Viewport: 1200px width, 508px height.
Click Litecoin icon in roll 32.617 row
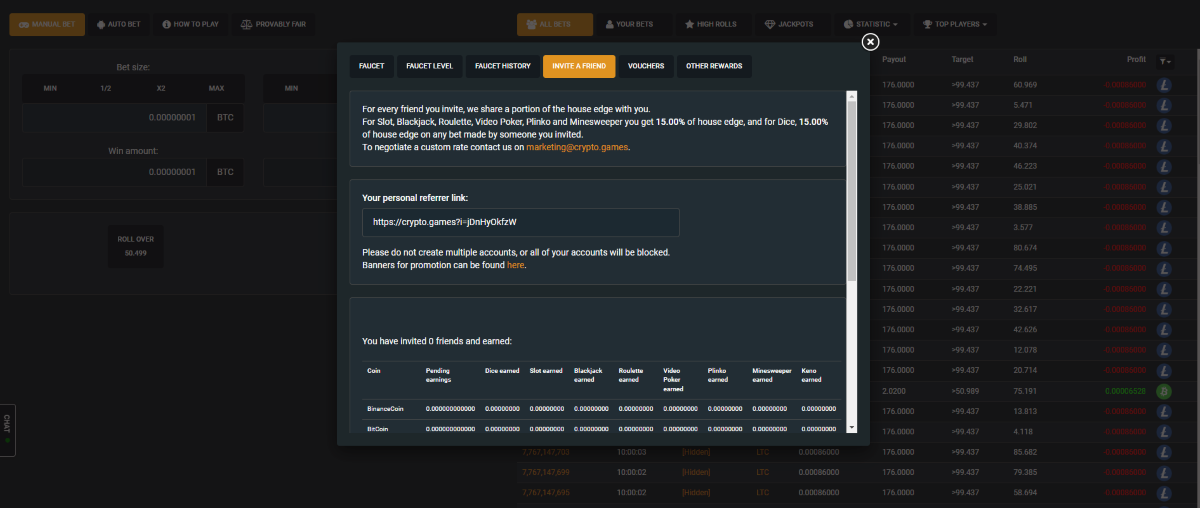(1164, 310)
